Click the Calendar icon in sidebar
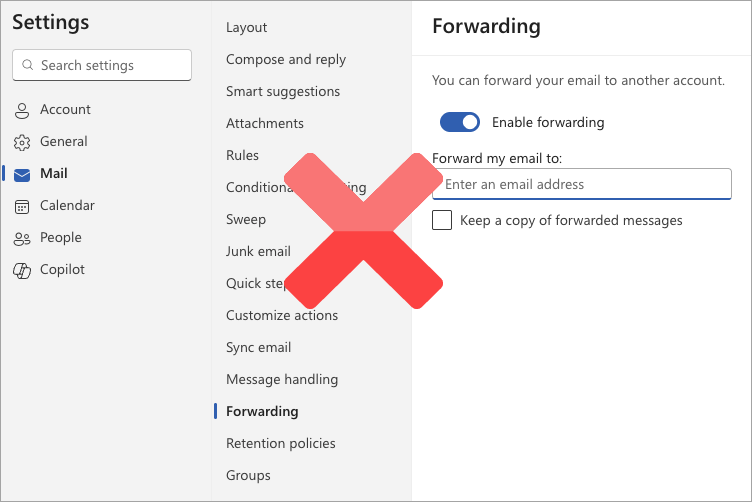The width and height of the screenshot is (752, 502). coord(22,206)
